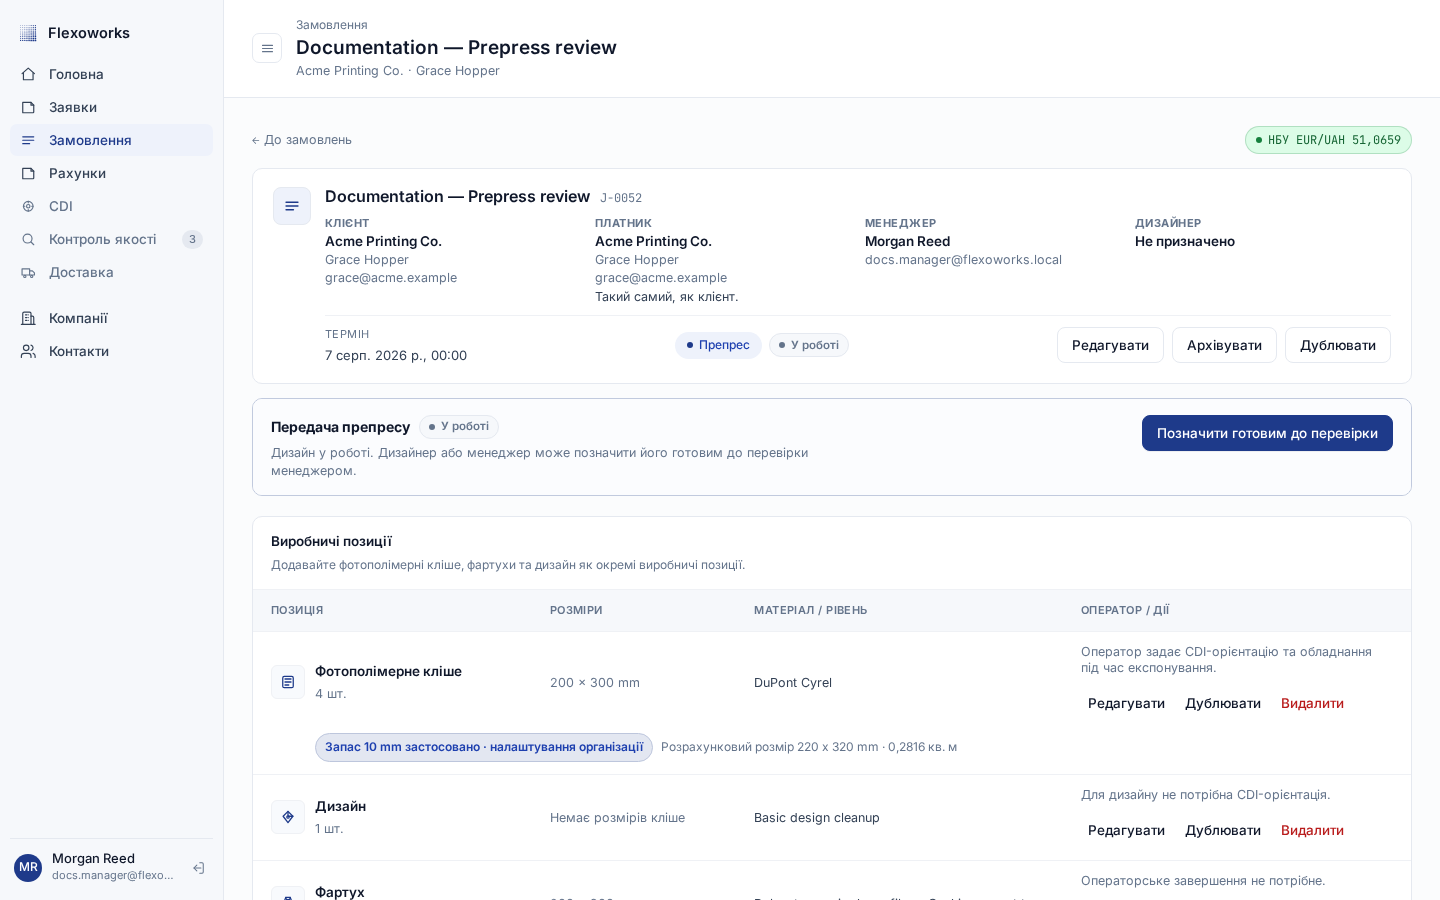Click the Замовлення sidebar icon
The height and width of the screenshot is (900, 1440).
[x=28, y=140]
